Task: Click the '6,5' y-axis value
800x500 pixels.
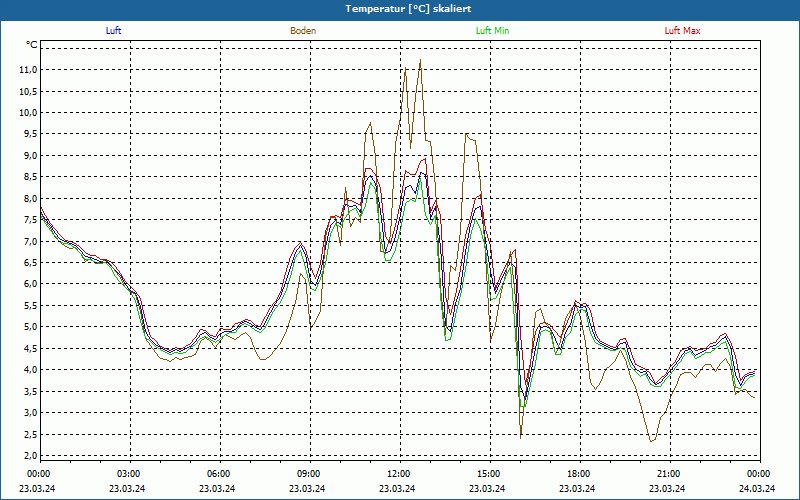Action: tap(30, 263)
